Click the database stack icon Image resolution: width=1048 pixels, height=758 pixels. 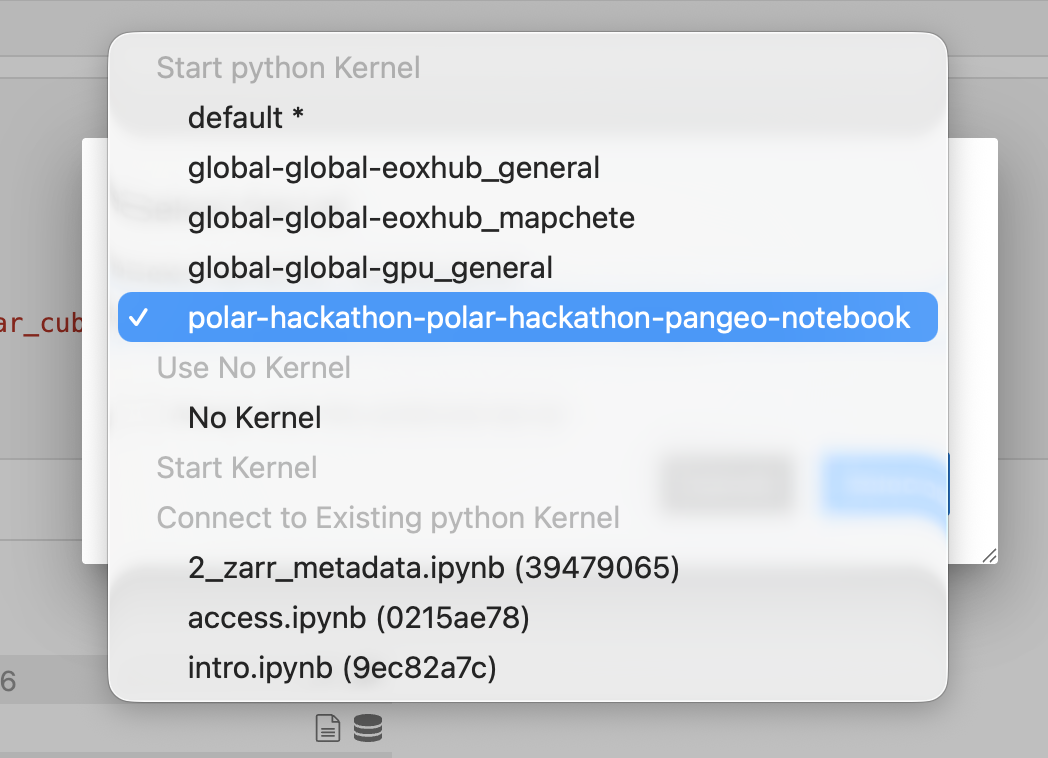[368, 728]
